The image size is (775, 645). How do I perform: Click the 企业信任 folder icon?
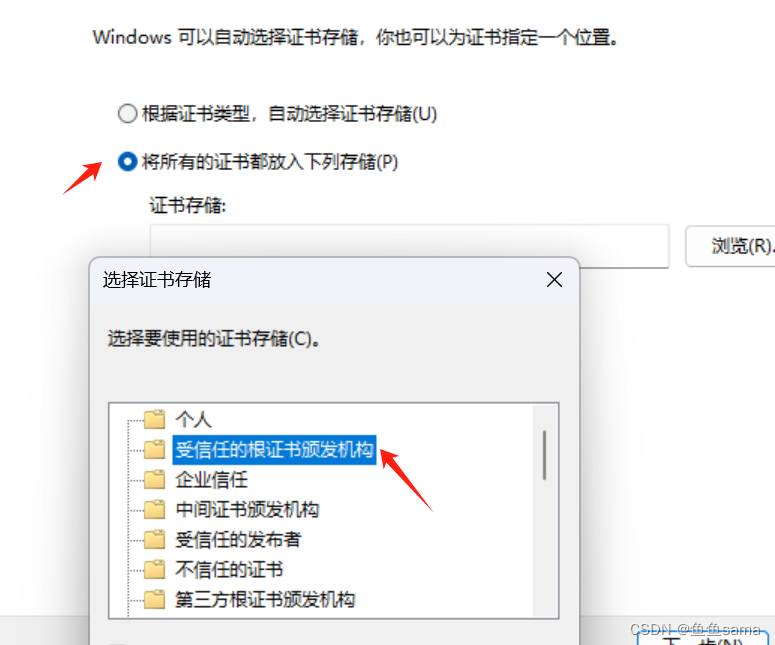coord(155,479)
